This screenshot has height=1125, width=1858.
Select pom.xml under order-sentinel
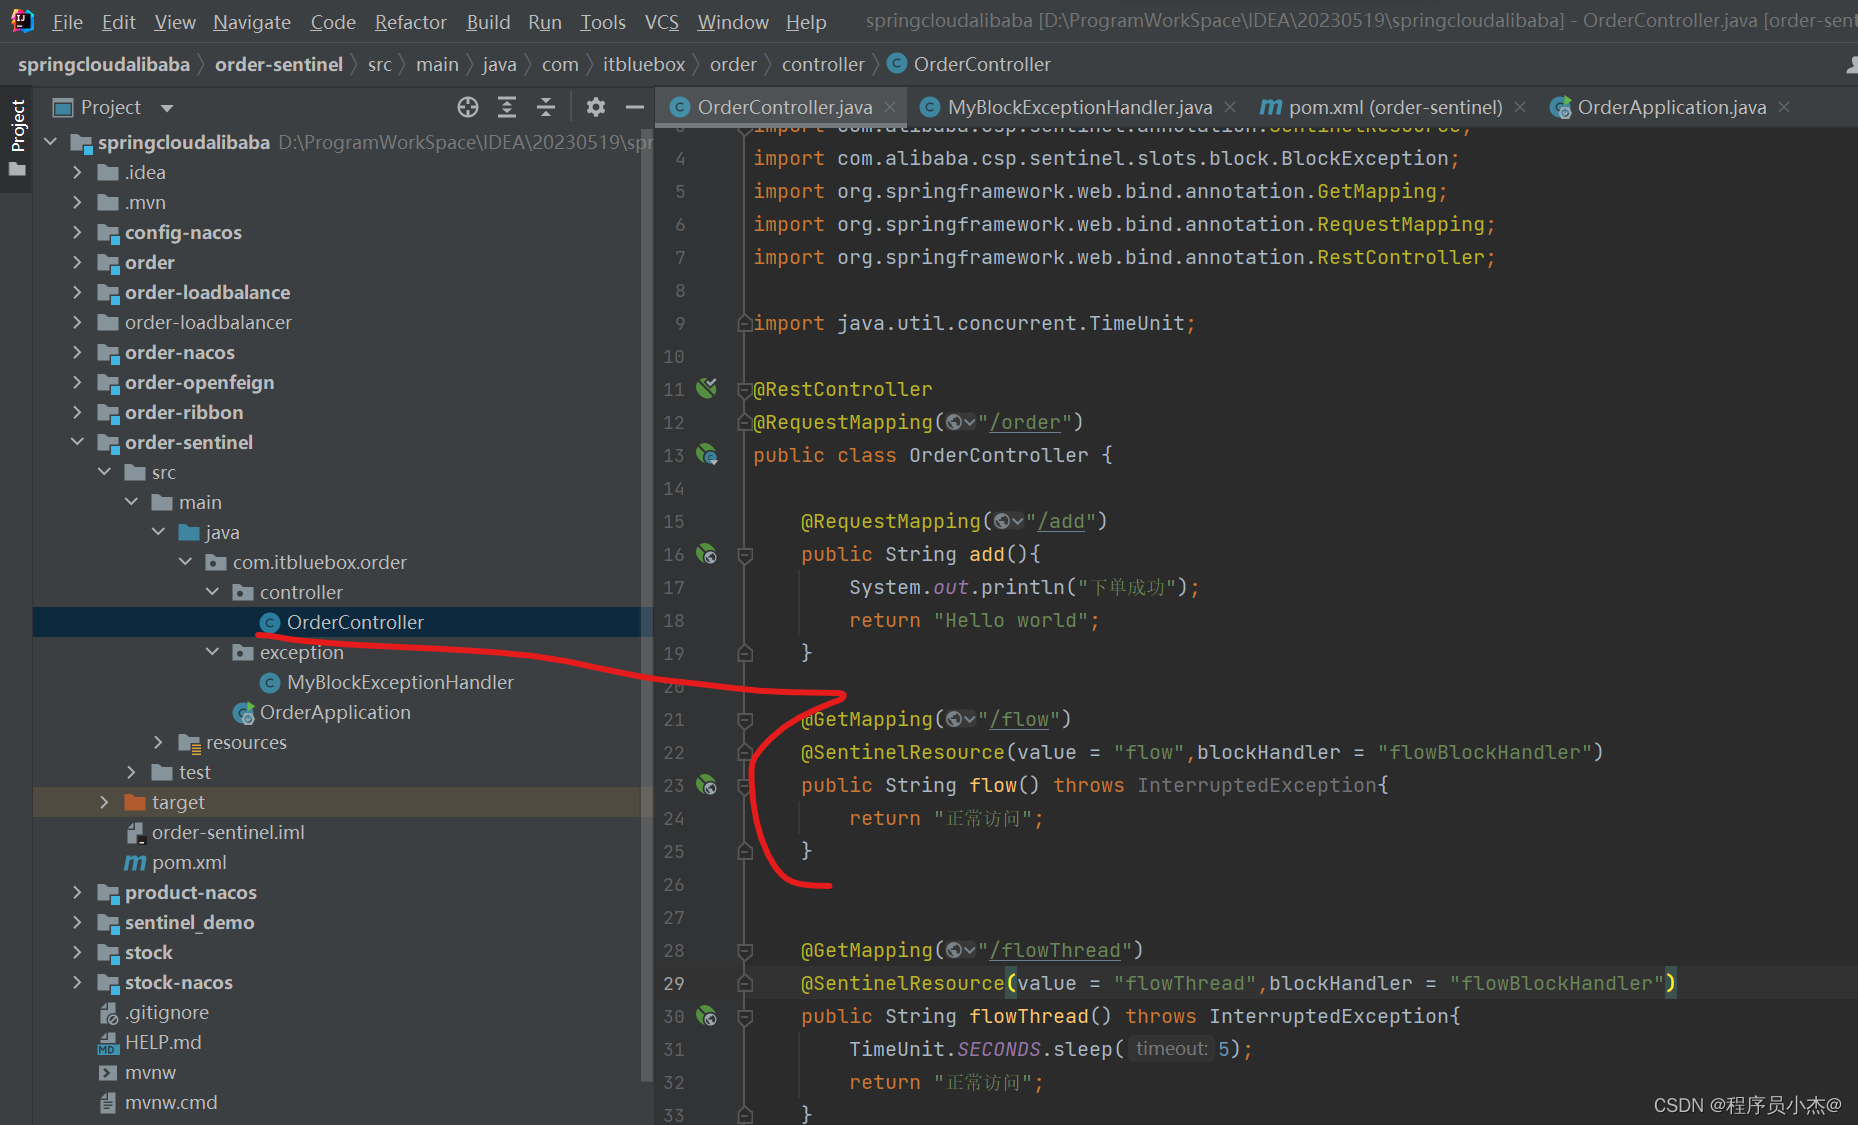[x=188, y=862]
